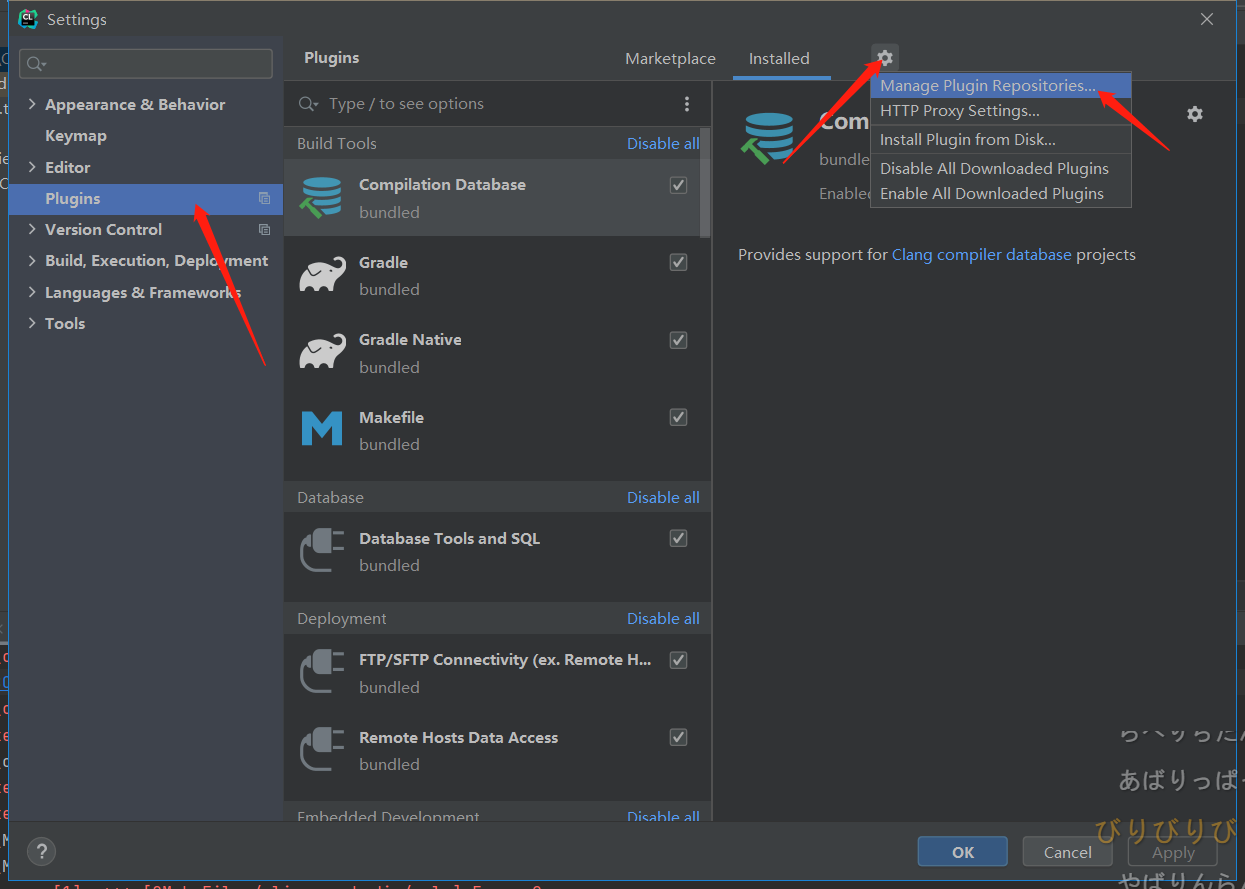
Task: Select Plugins in settings tree
Action: point(146,199)
